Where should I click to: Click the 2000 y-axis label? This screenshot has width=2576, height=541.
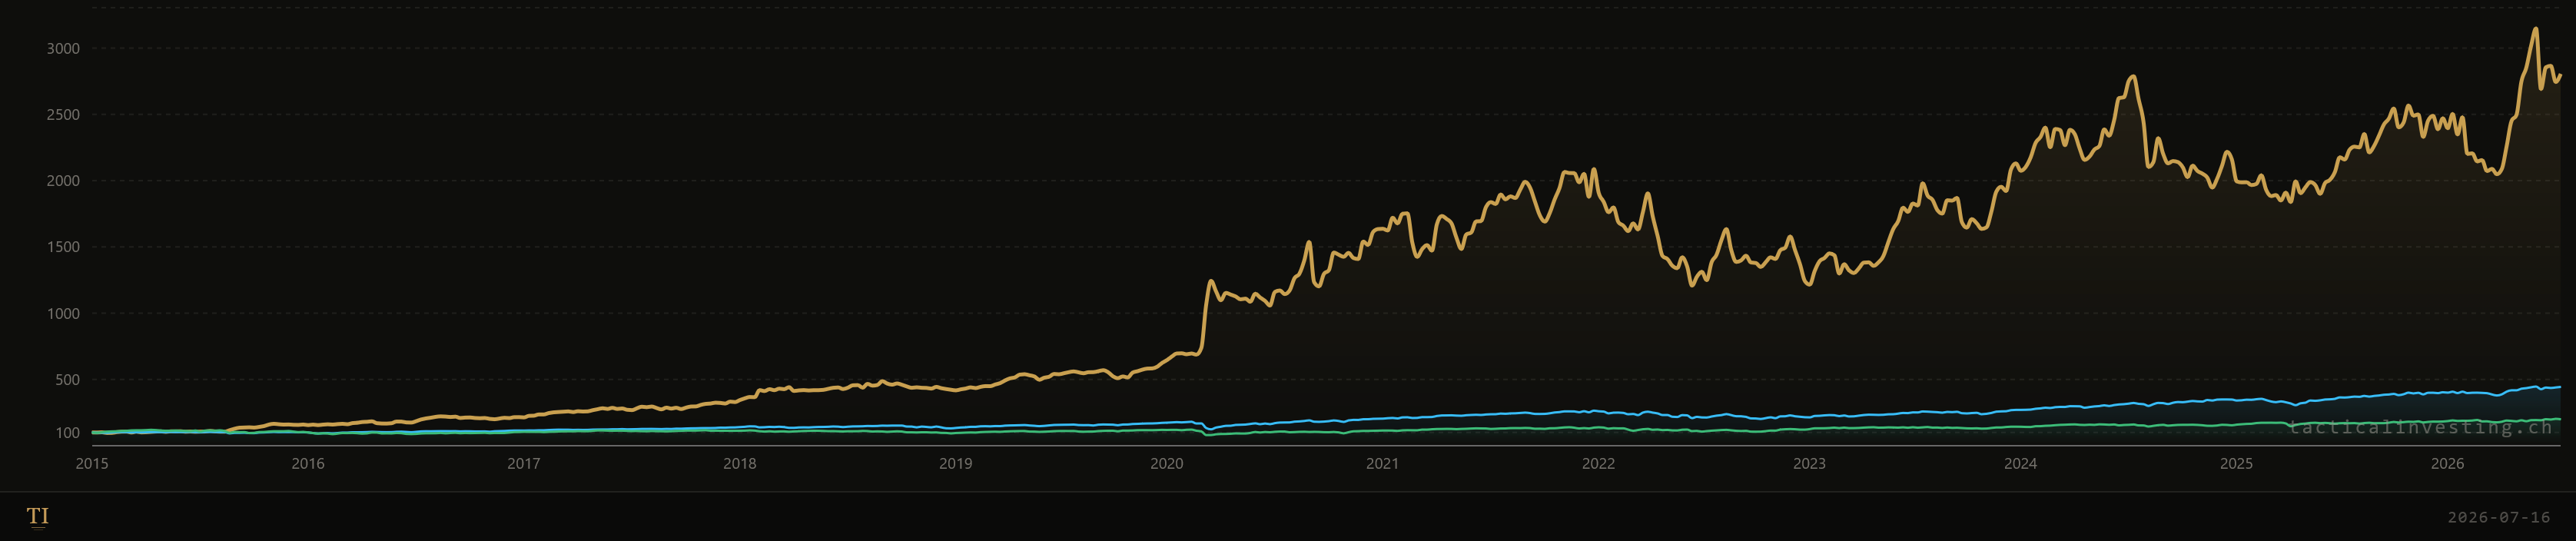[x=63, y=181]
